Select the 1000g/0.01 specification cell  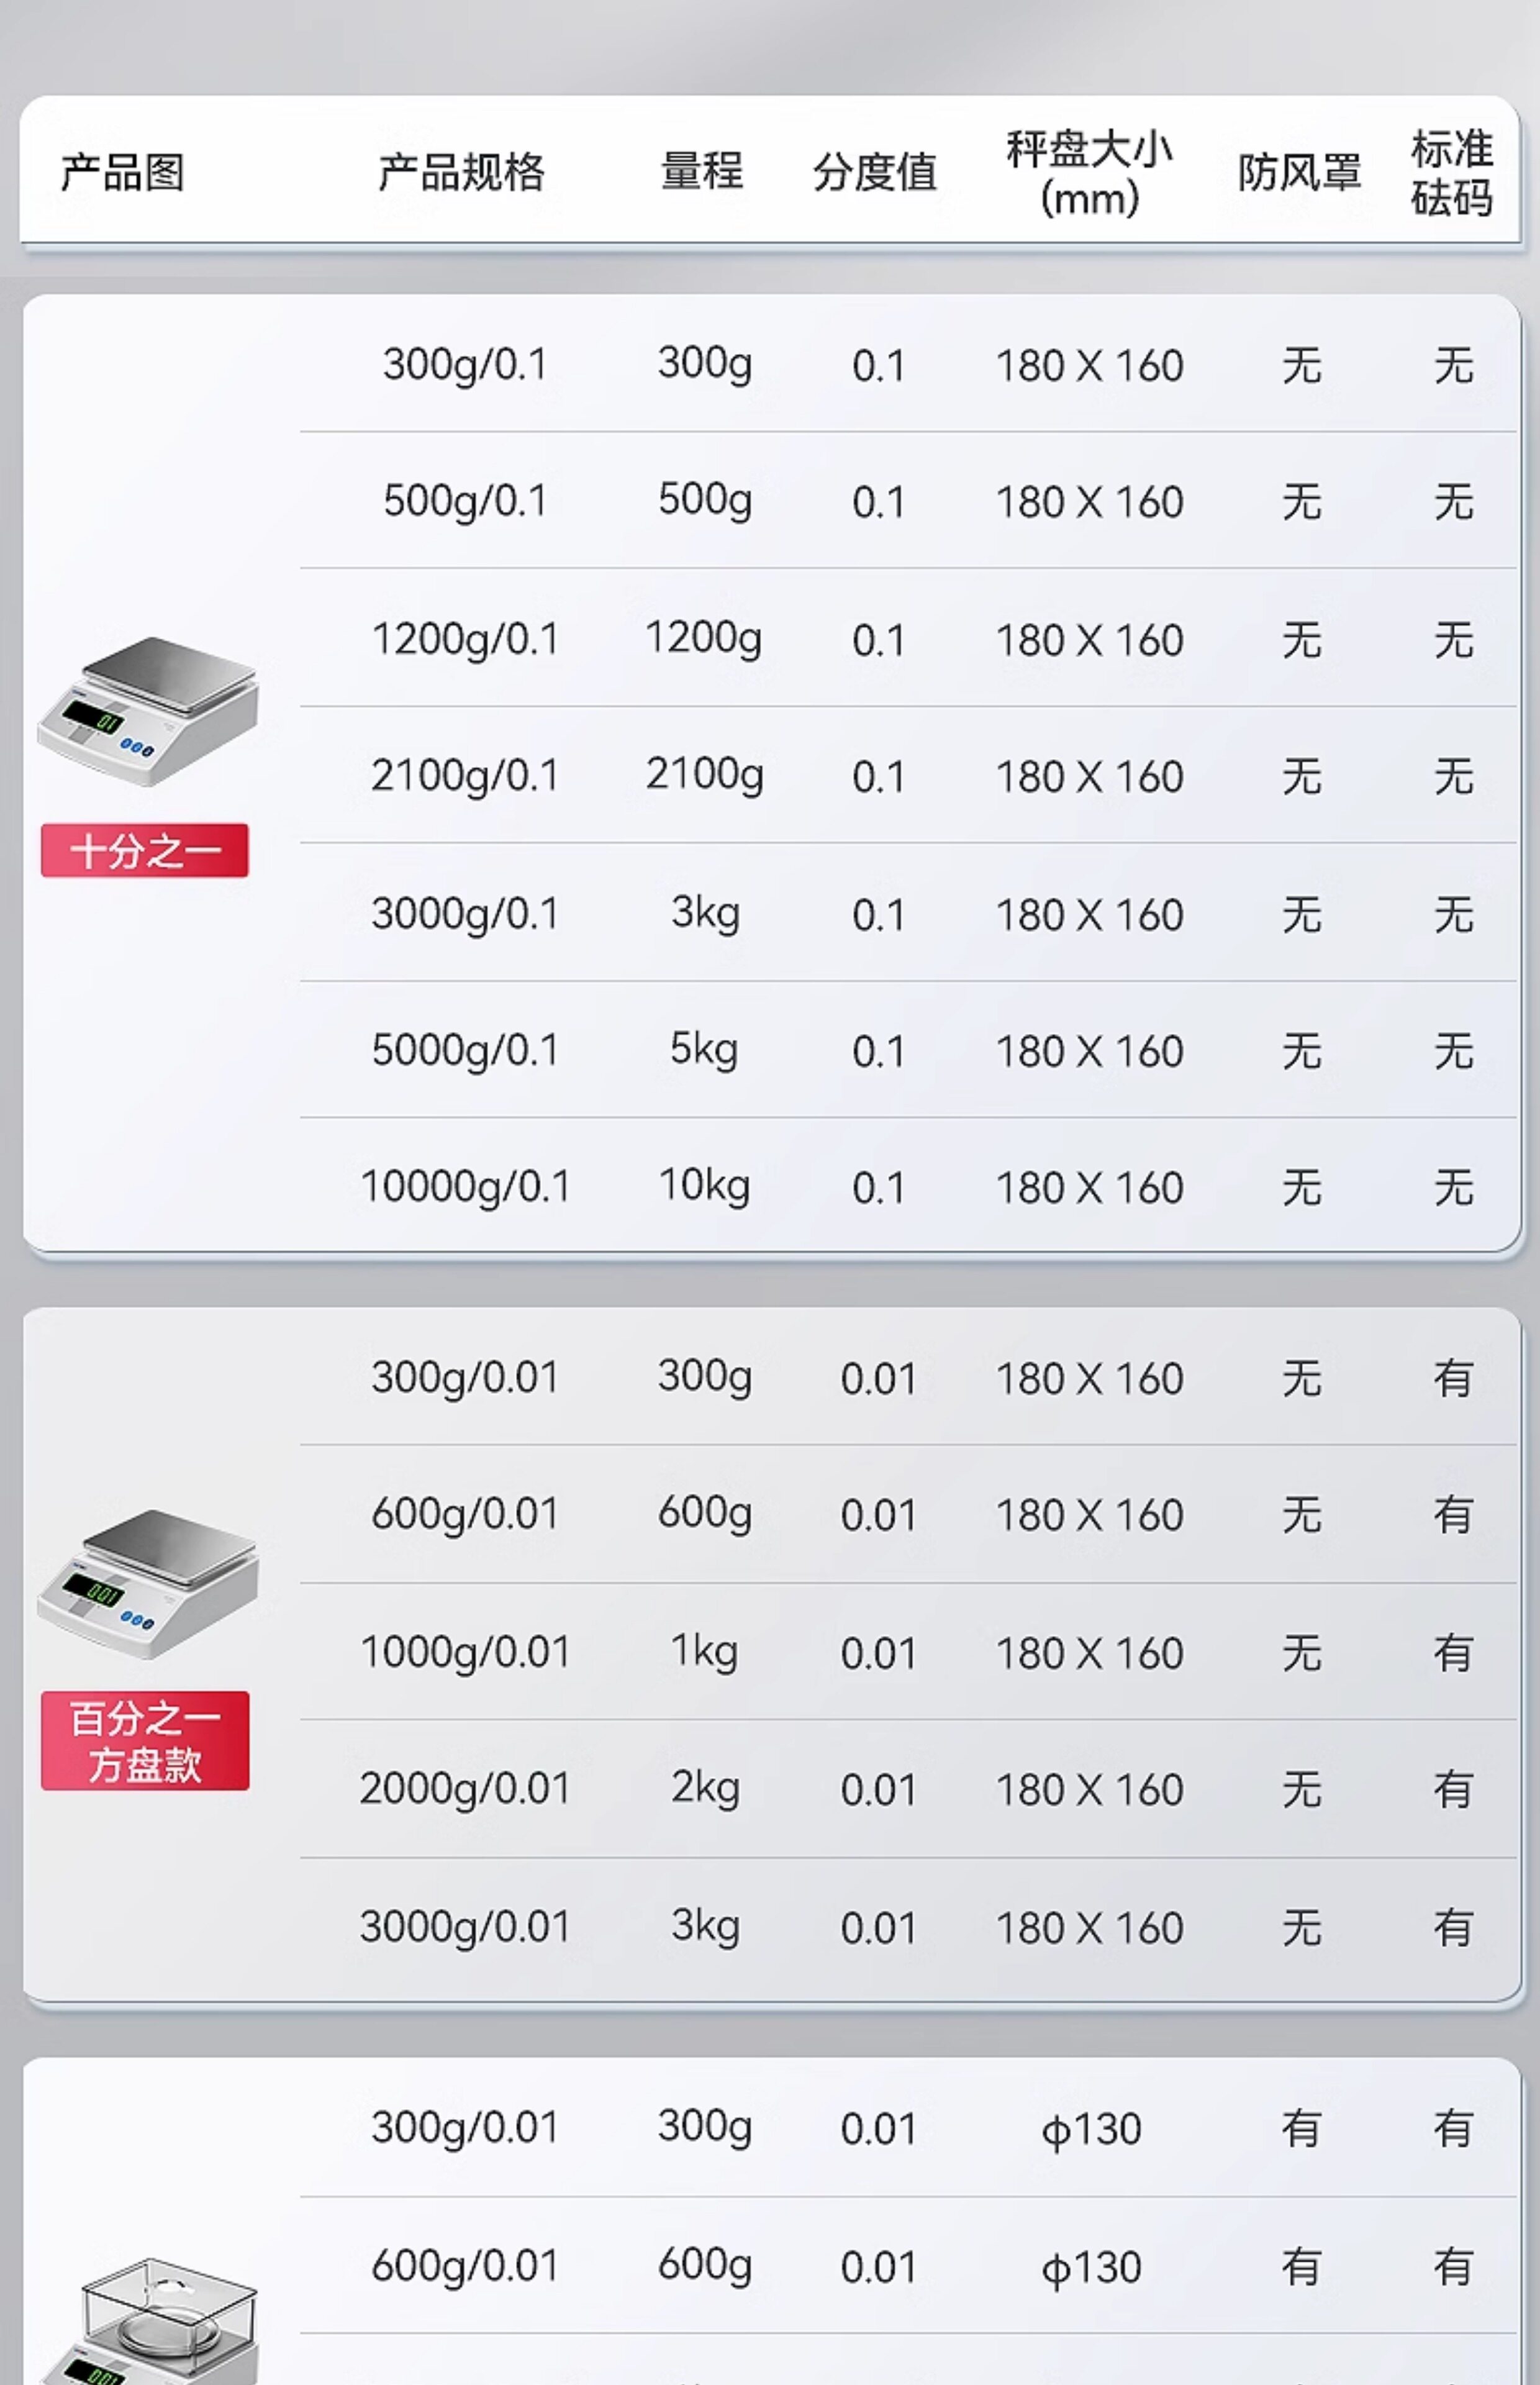click(465, 1652)
